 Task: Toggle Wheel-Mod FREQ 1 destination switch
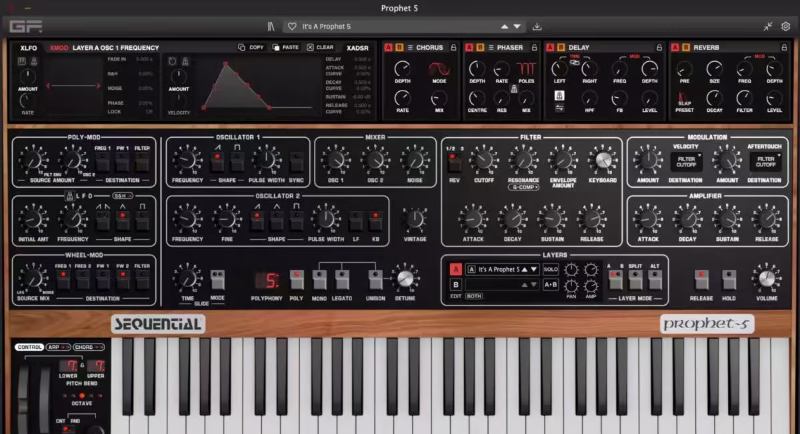click(63, 279)
